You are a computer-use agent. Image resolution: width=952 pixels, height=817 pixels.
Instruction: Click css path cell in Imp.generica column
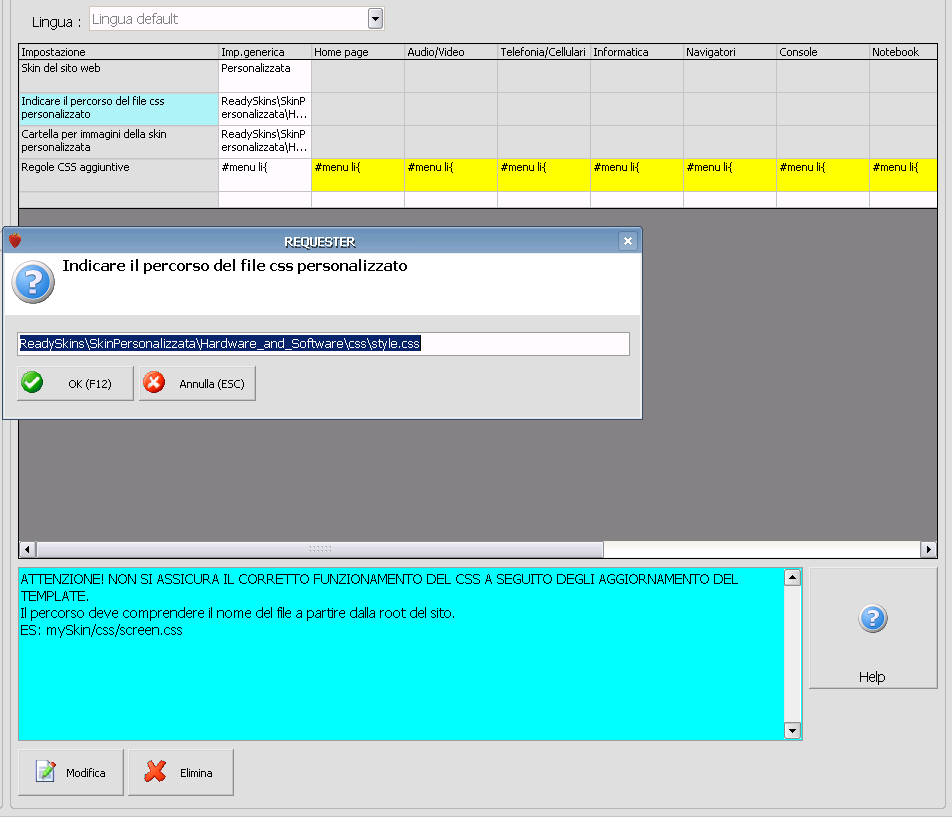[x=265, y=109]
